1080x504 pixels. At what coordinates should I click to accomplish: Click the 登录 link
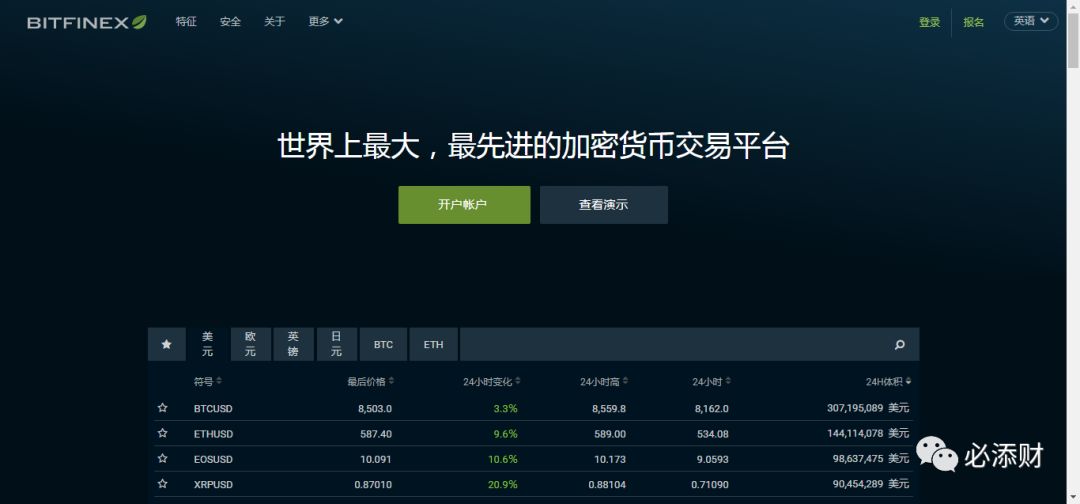pyautogui.click(x=929, y=22)
